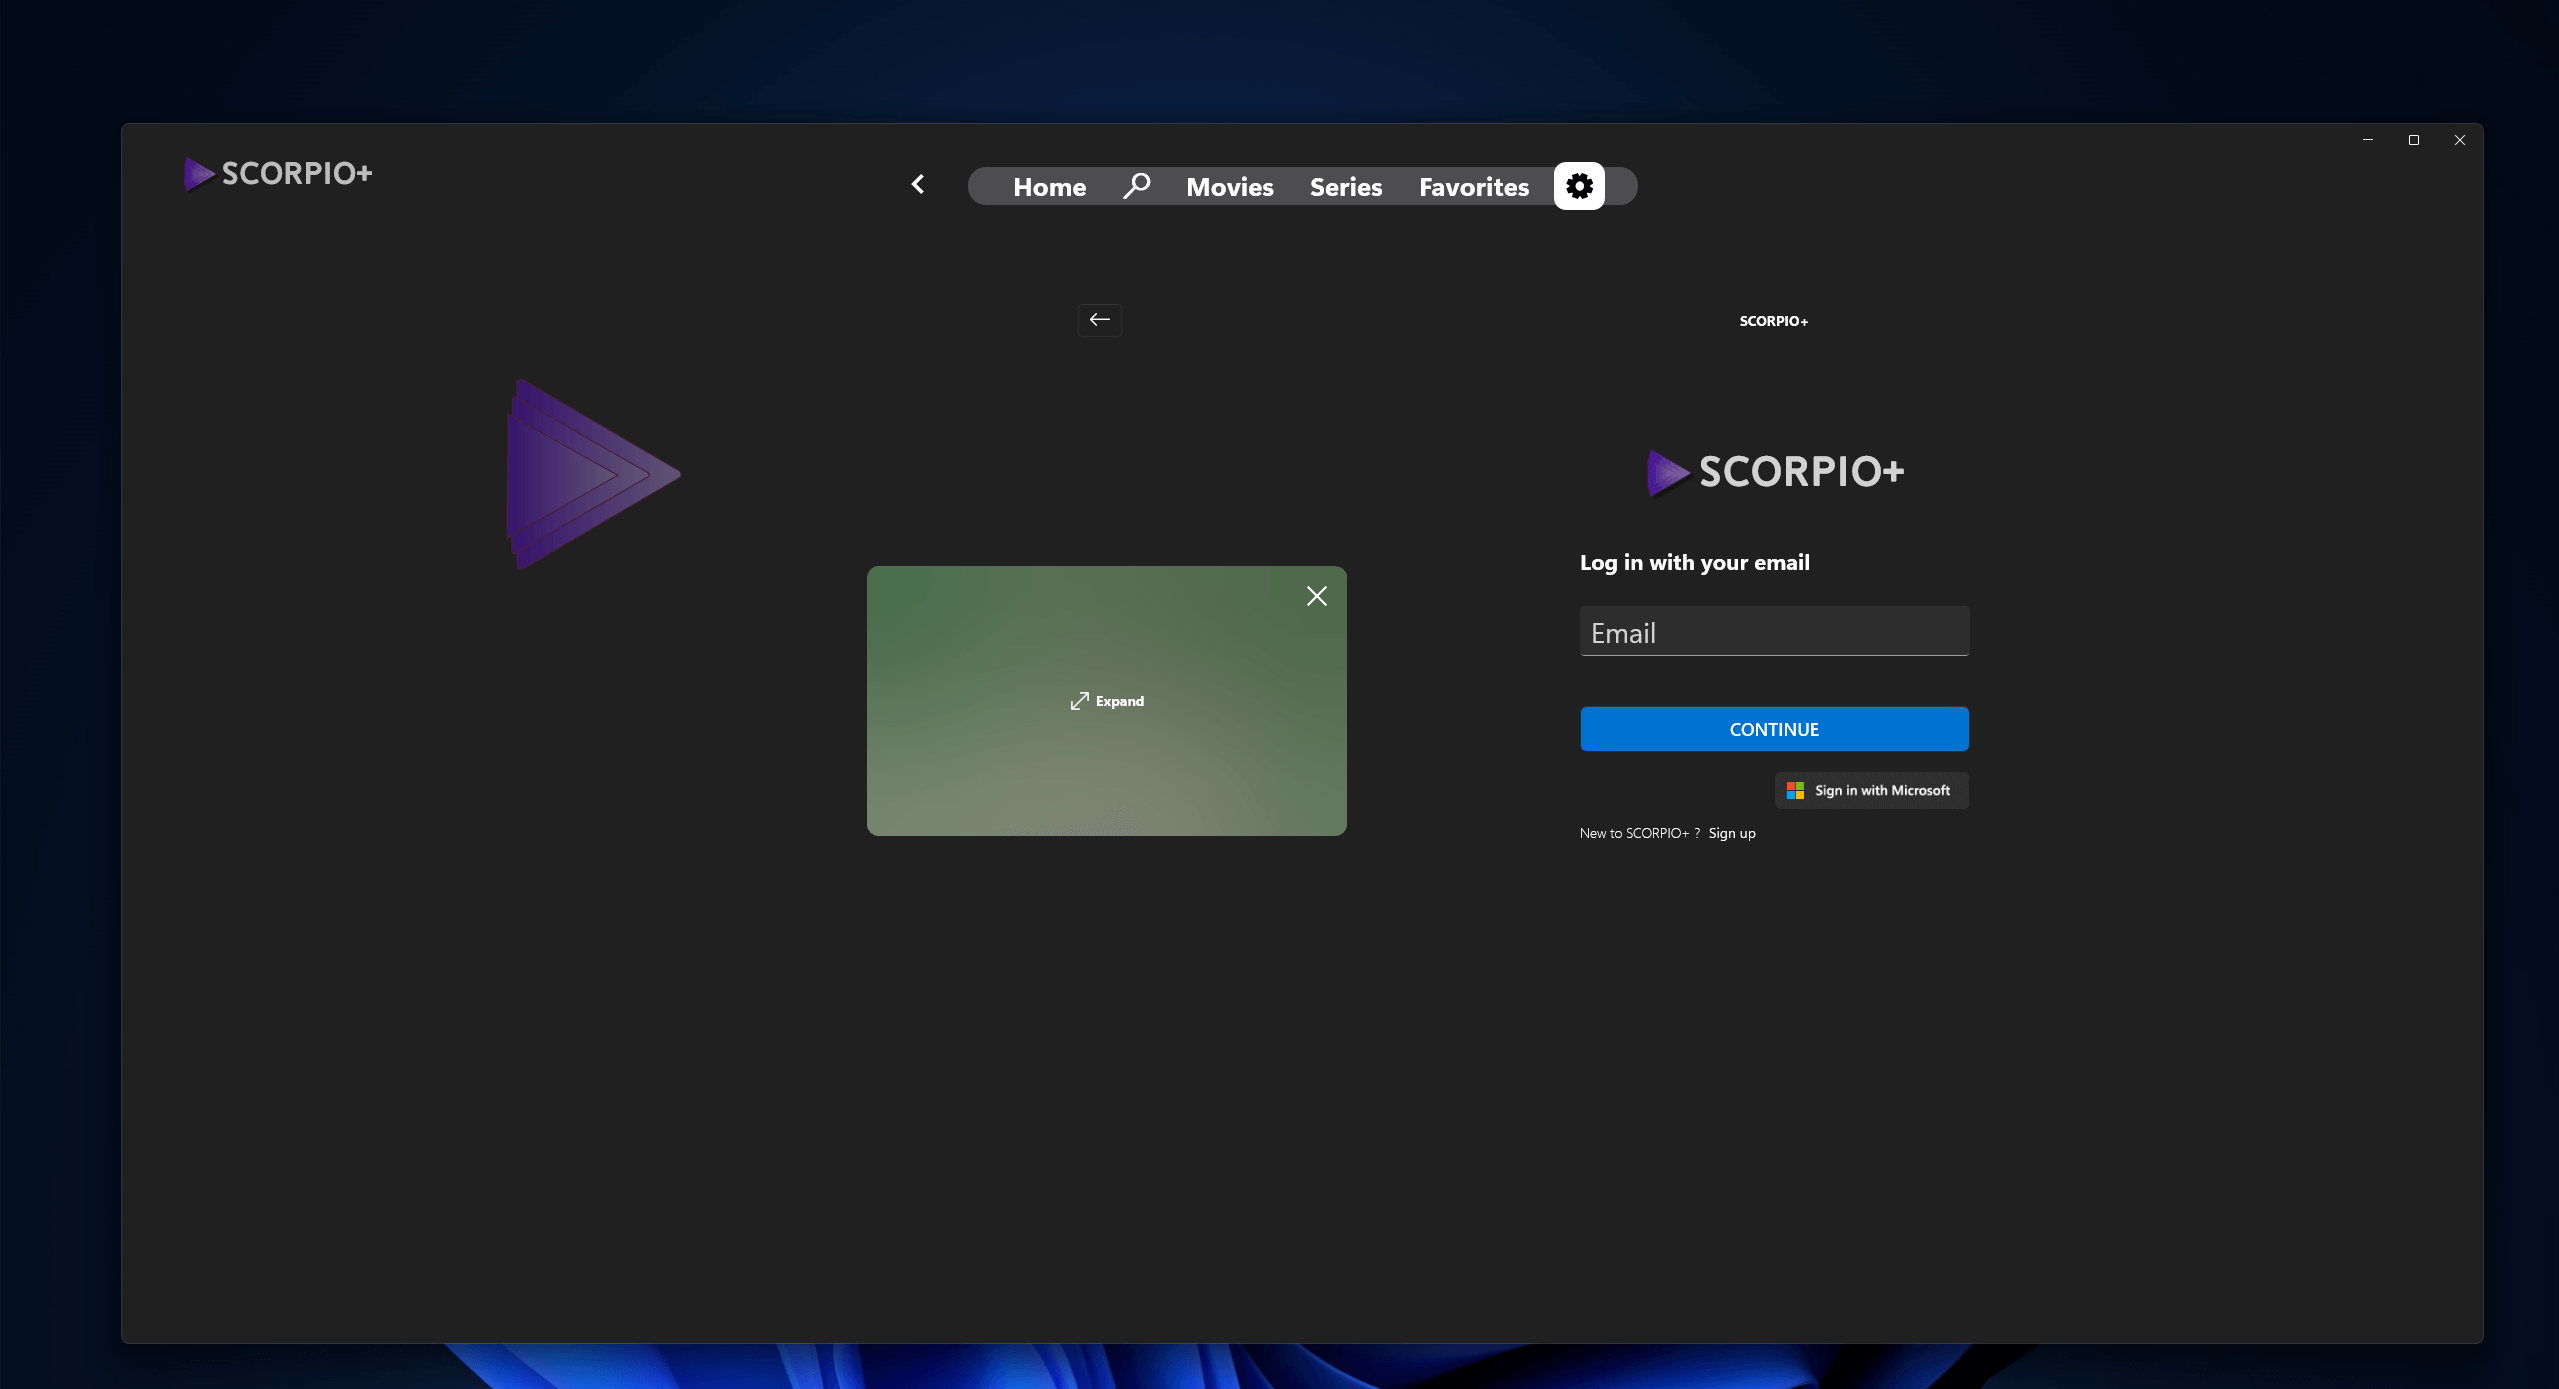The width and height of the screenshot is (2559, 1389).
Task: Select the Series tab
Action: tap(1344, 186)
